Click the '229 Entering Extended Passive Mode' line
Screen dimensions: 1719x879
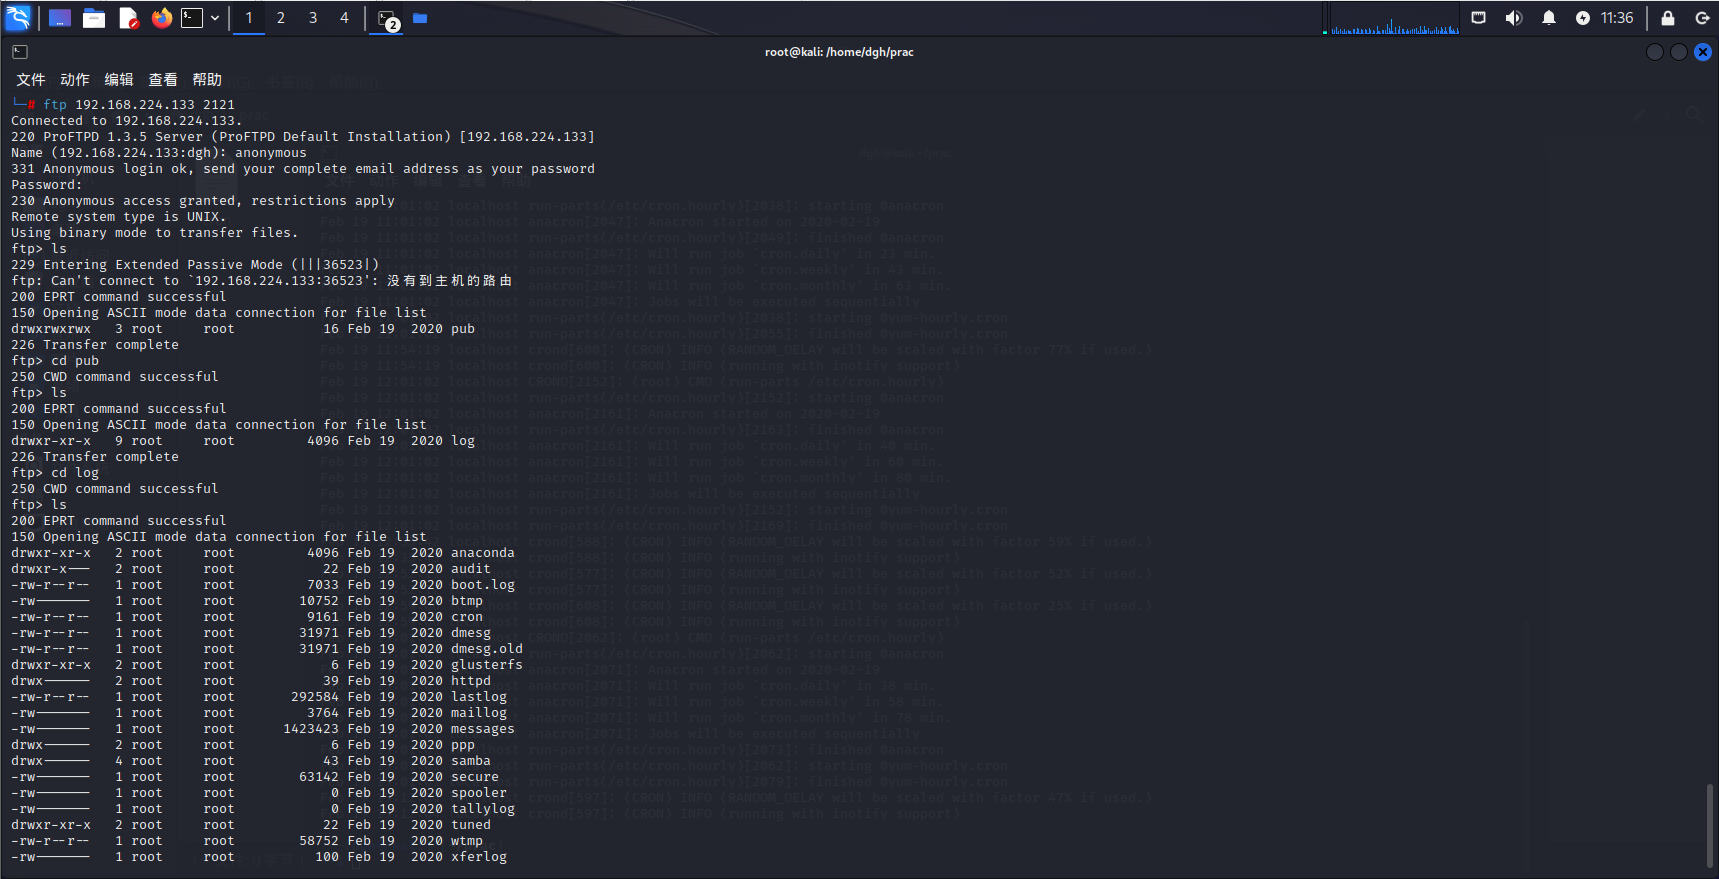[x=195, y=265]
